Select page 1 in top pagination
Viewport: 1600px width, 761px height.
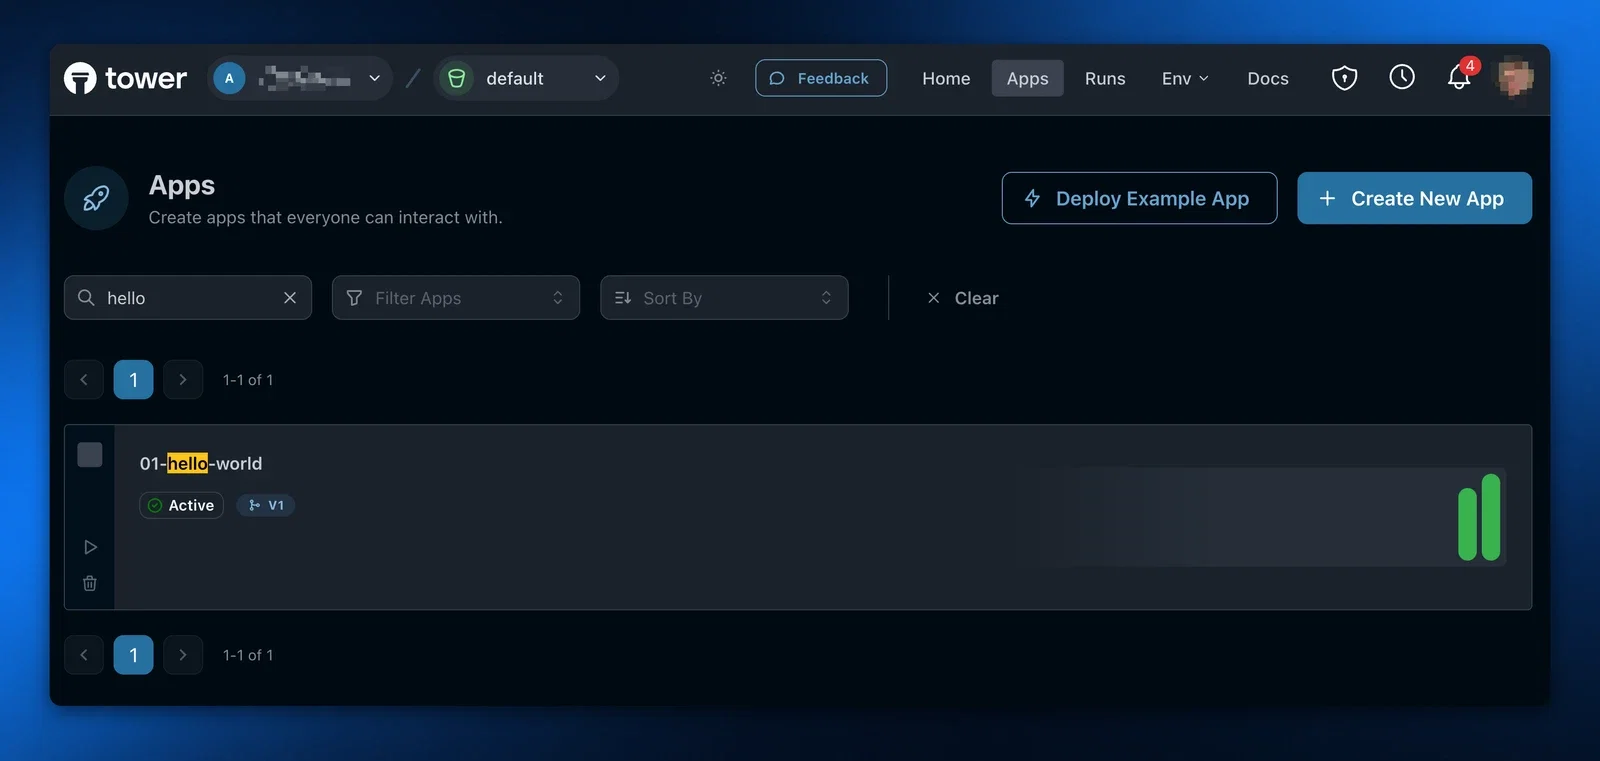tap(133, 380)
